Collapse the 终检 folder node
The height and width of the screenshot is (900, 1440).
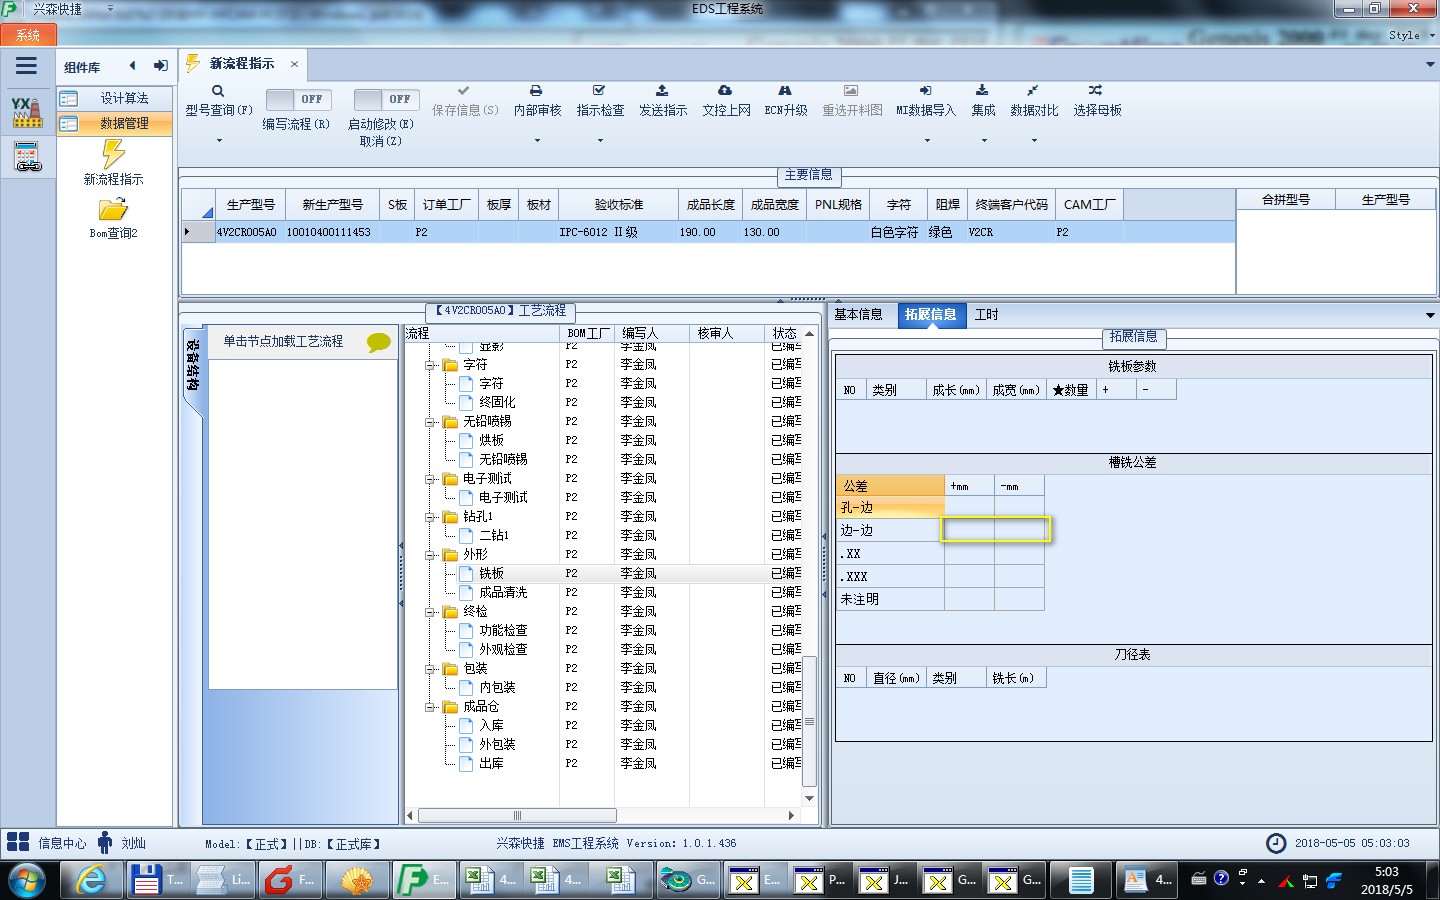pyautogui.click(x=431, y=612)
